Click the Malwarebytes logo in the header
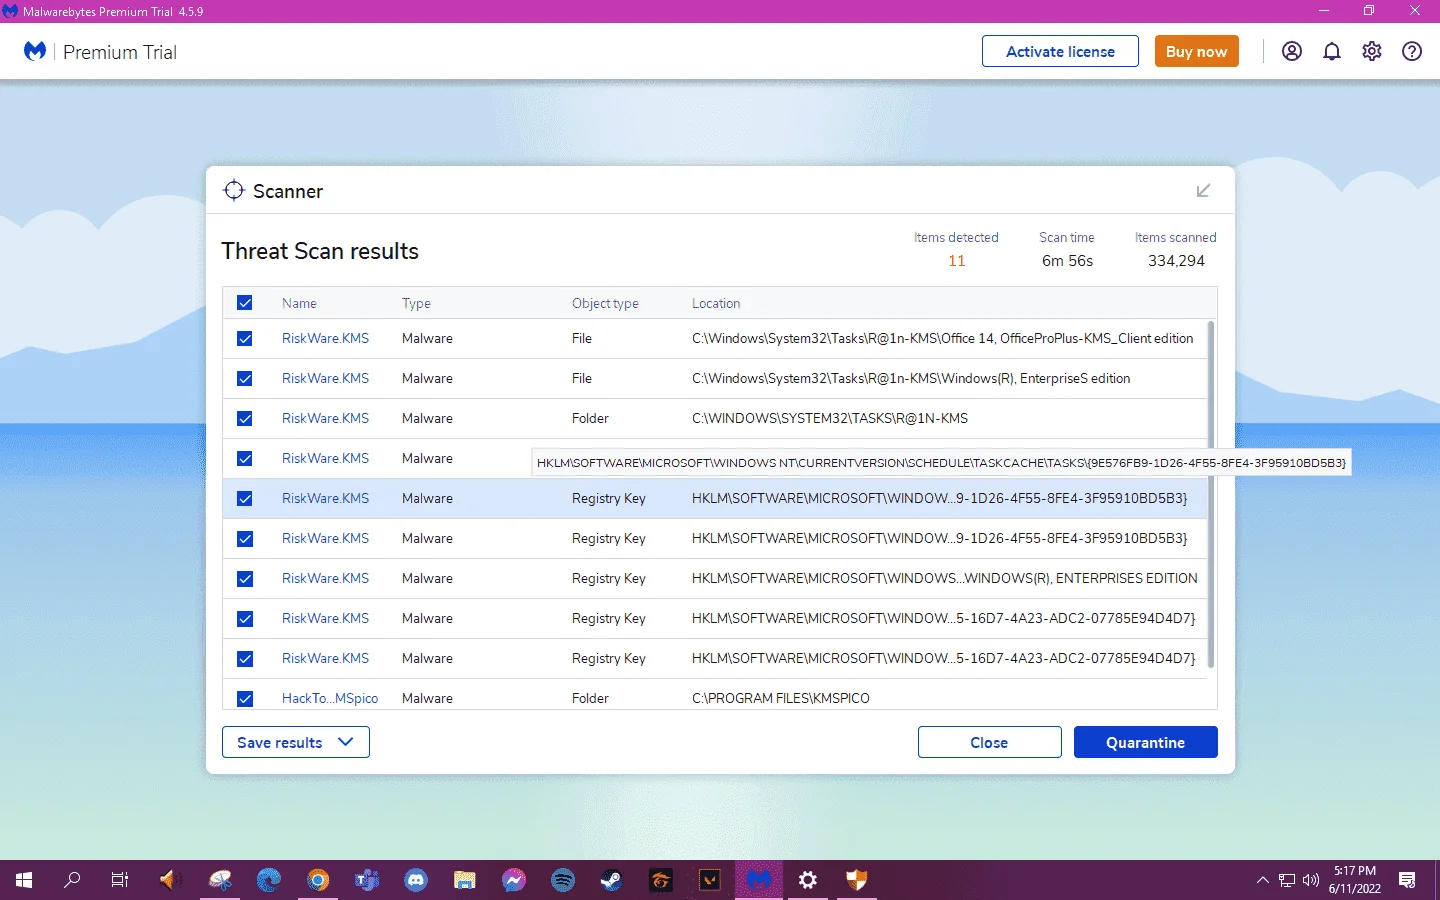 [x=35, y=51]
